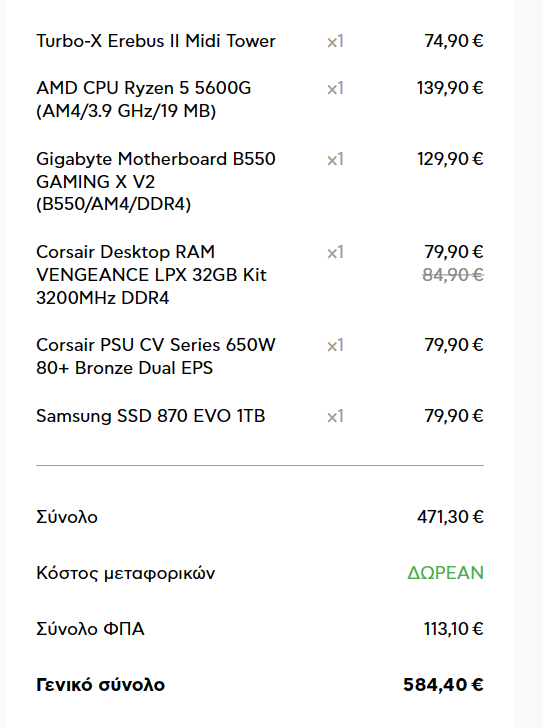Click the green ΔΩΡΕΑΝ shipping label
This screenshot has height=728, width=543.
click(x=446, y=573)
